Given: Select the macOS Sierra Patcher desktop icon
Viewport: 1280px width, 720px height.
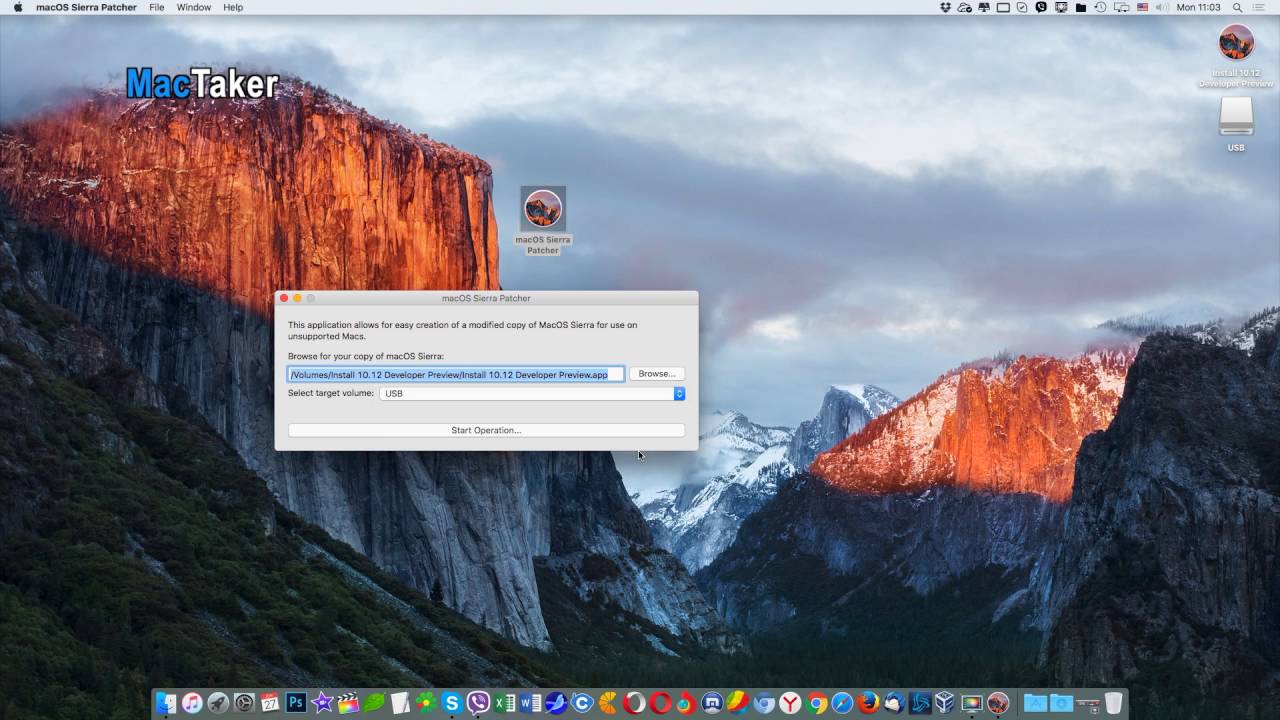Looking at the screenshot, I should (543, 221).
